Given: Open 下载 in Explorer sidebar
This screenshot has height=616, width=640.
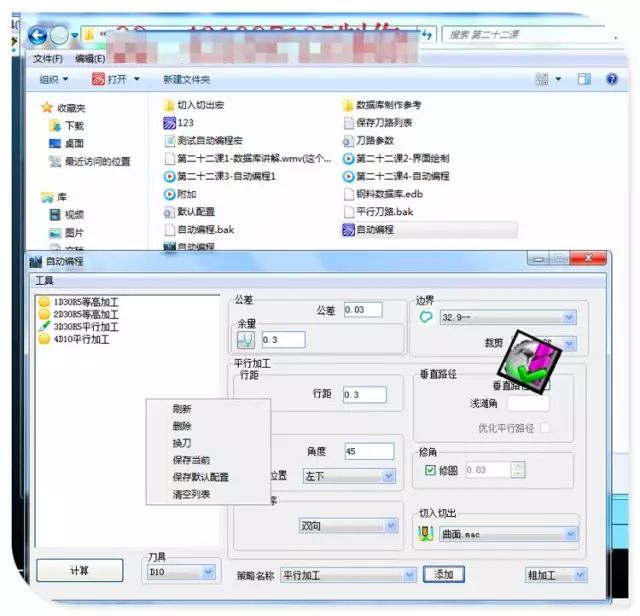Looking at the screenshot, I should coord(66,126).
